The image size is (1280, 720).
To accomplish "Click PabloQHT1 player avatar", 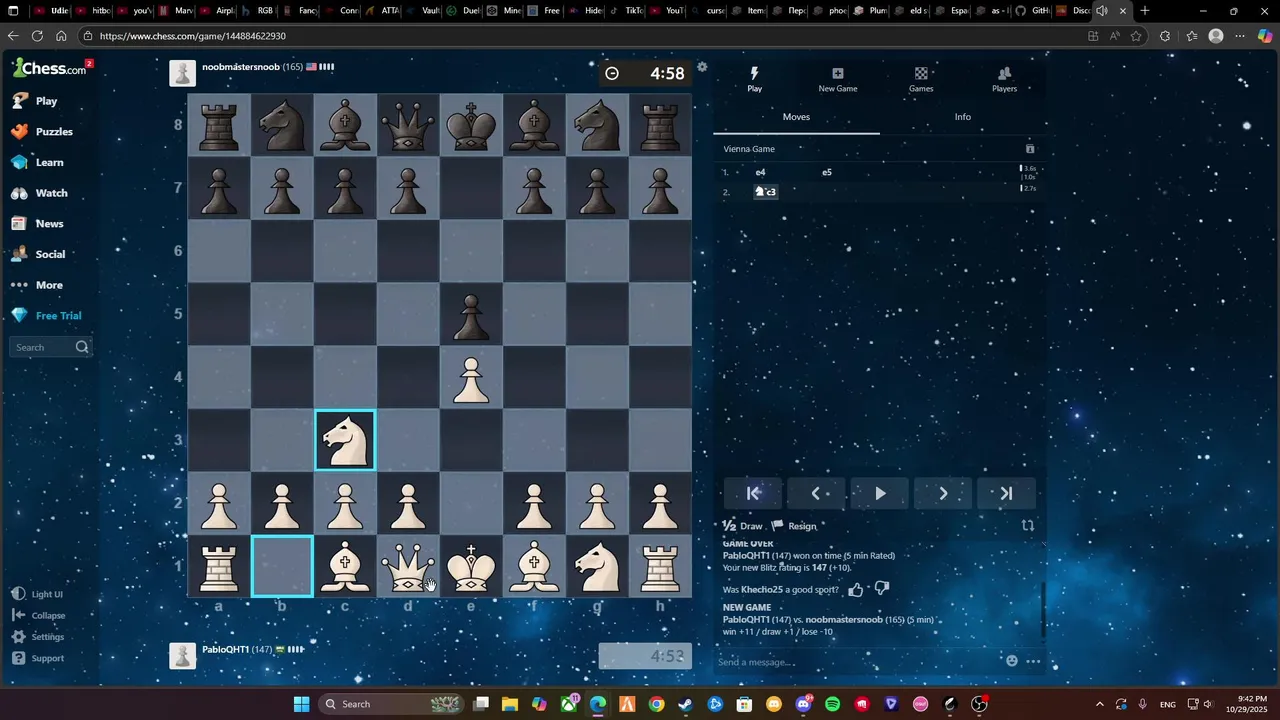I will 182,655.
